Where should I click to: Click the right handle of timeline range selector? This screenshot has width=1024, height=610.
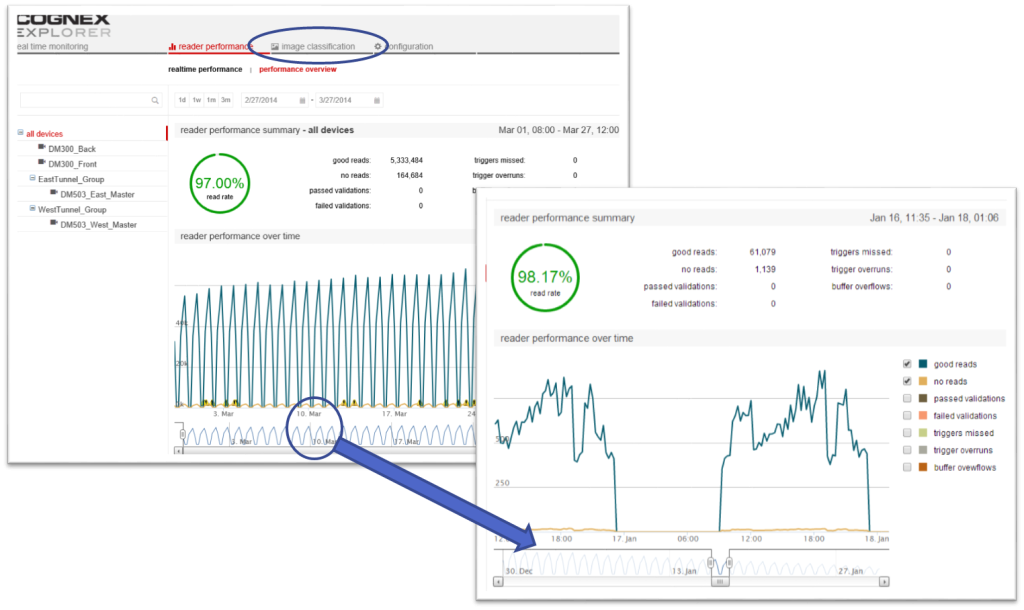click(x=729, y=563)
